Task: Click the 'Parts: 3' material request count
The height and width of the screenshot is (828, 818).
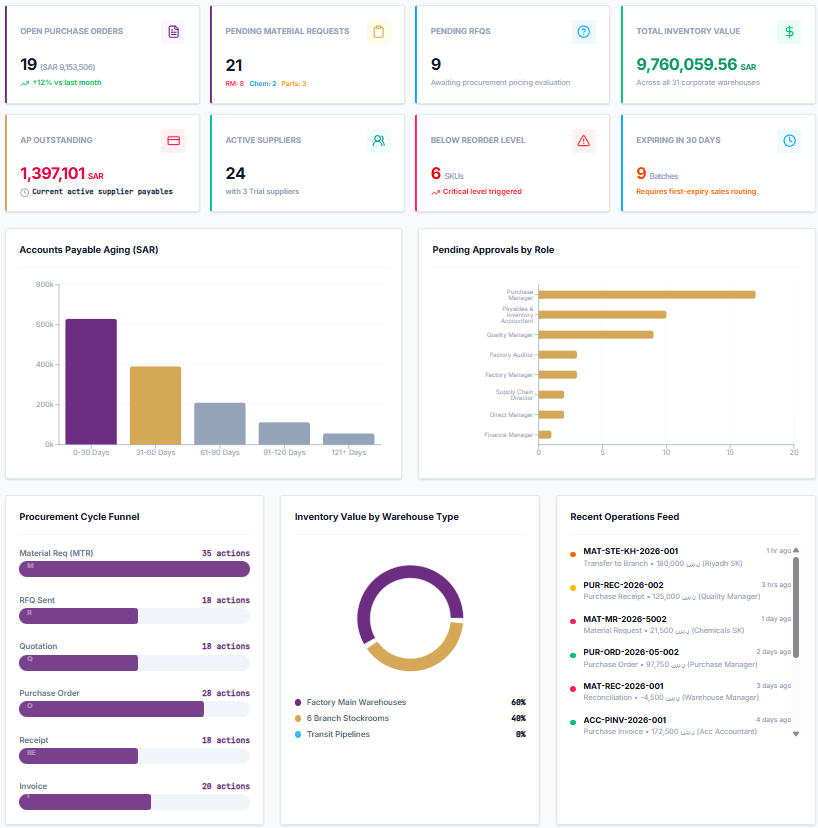Action: pyautogui.click(x=294, y=83)
